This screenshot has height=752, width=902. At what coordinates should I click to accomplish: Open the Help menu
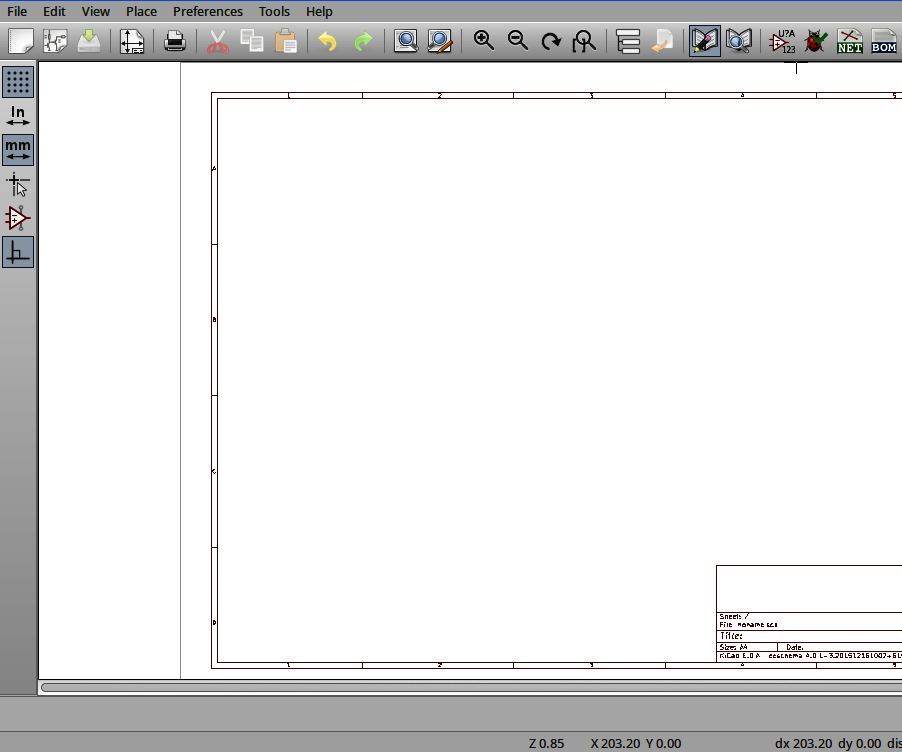click(319, 12)
